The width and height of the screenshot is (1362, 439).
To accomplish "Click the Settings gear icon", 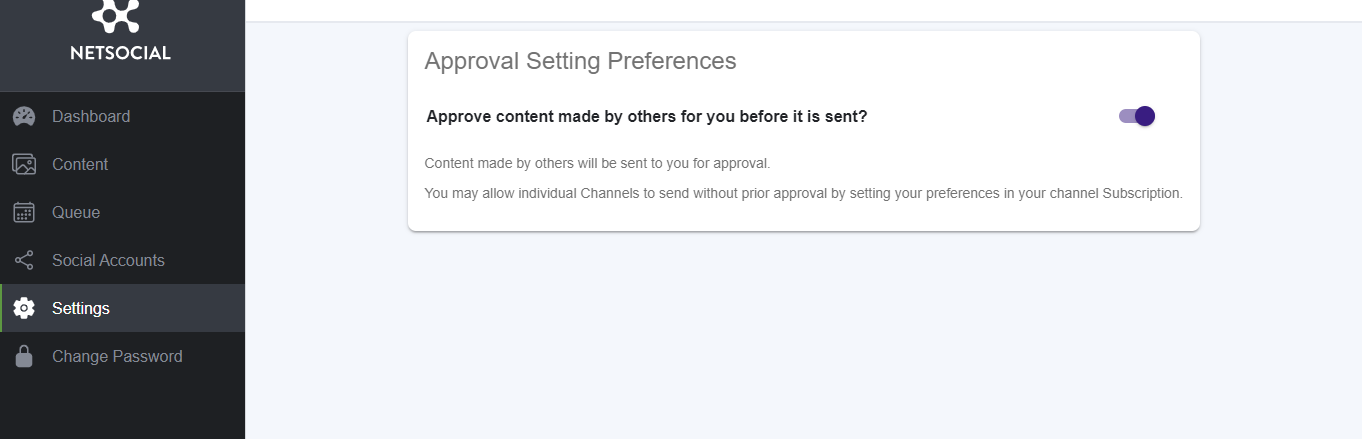I will [x=24, y=308].
